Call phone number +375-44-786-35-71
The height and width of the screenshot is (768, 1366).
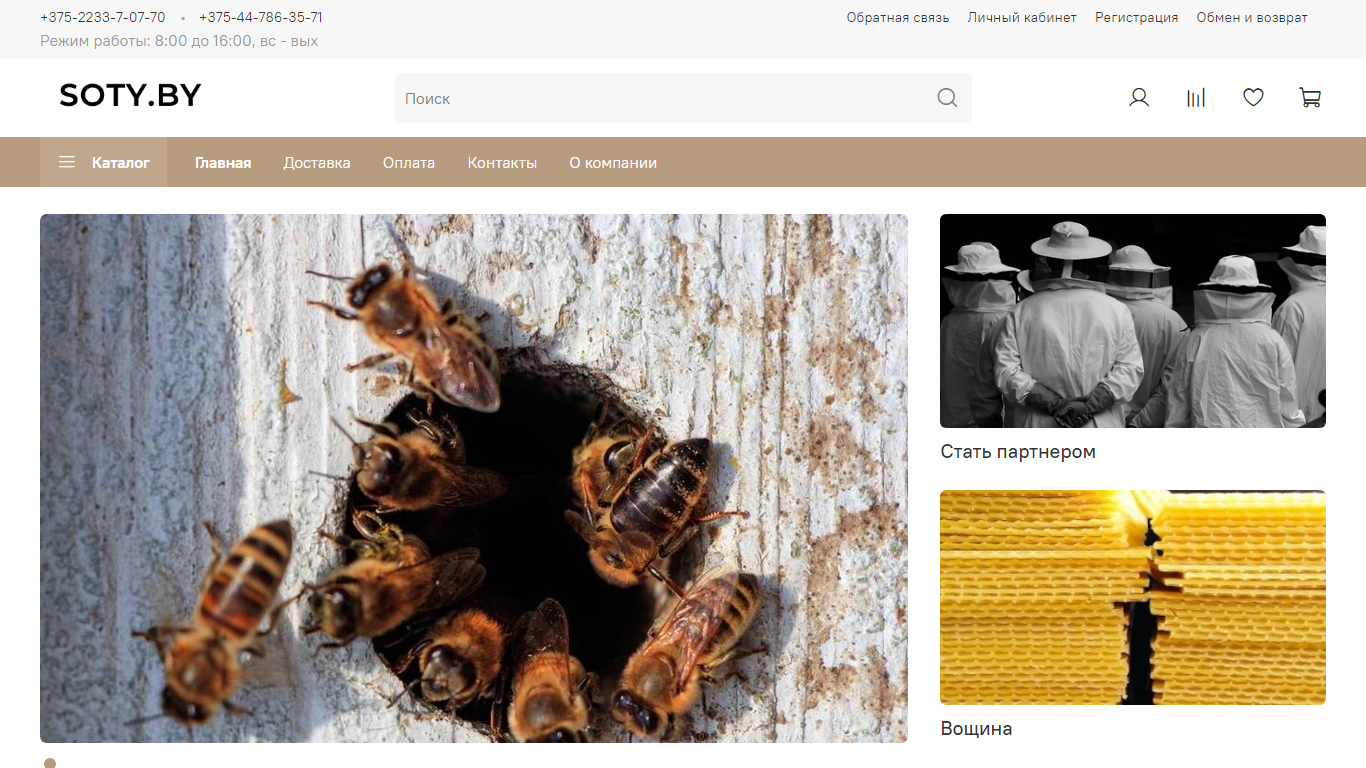coord(261,17)
